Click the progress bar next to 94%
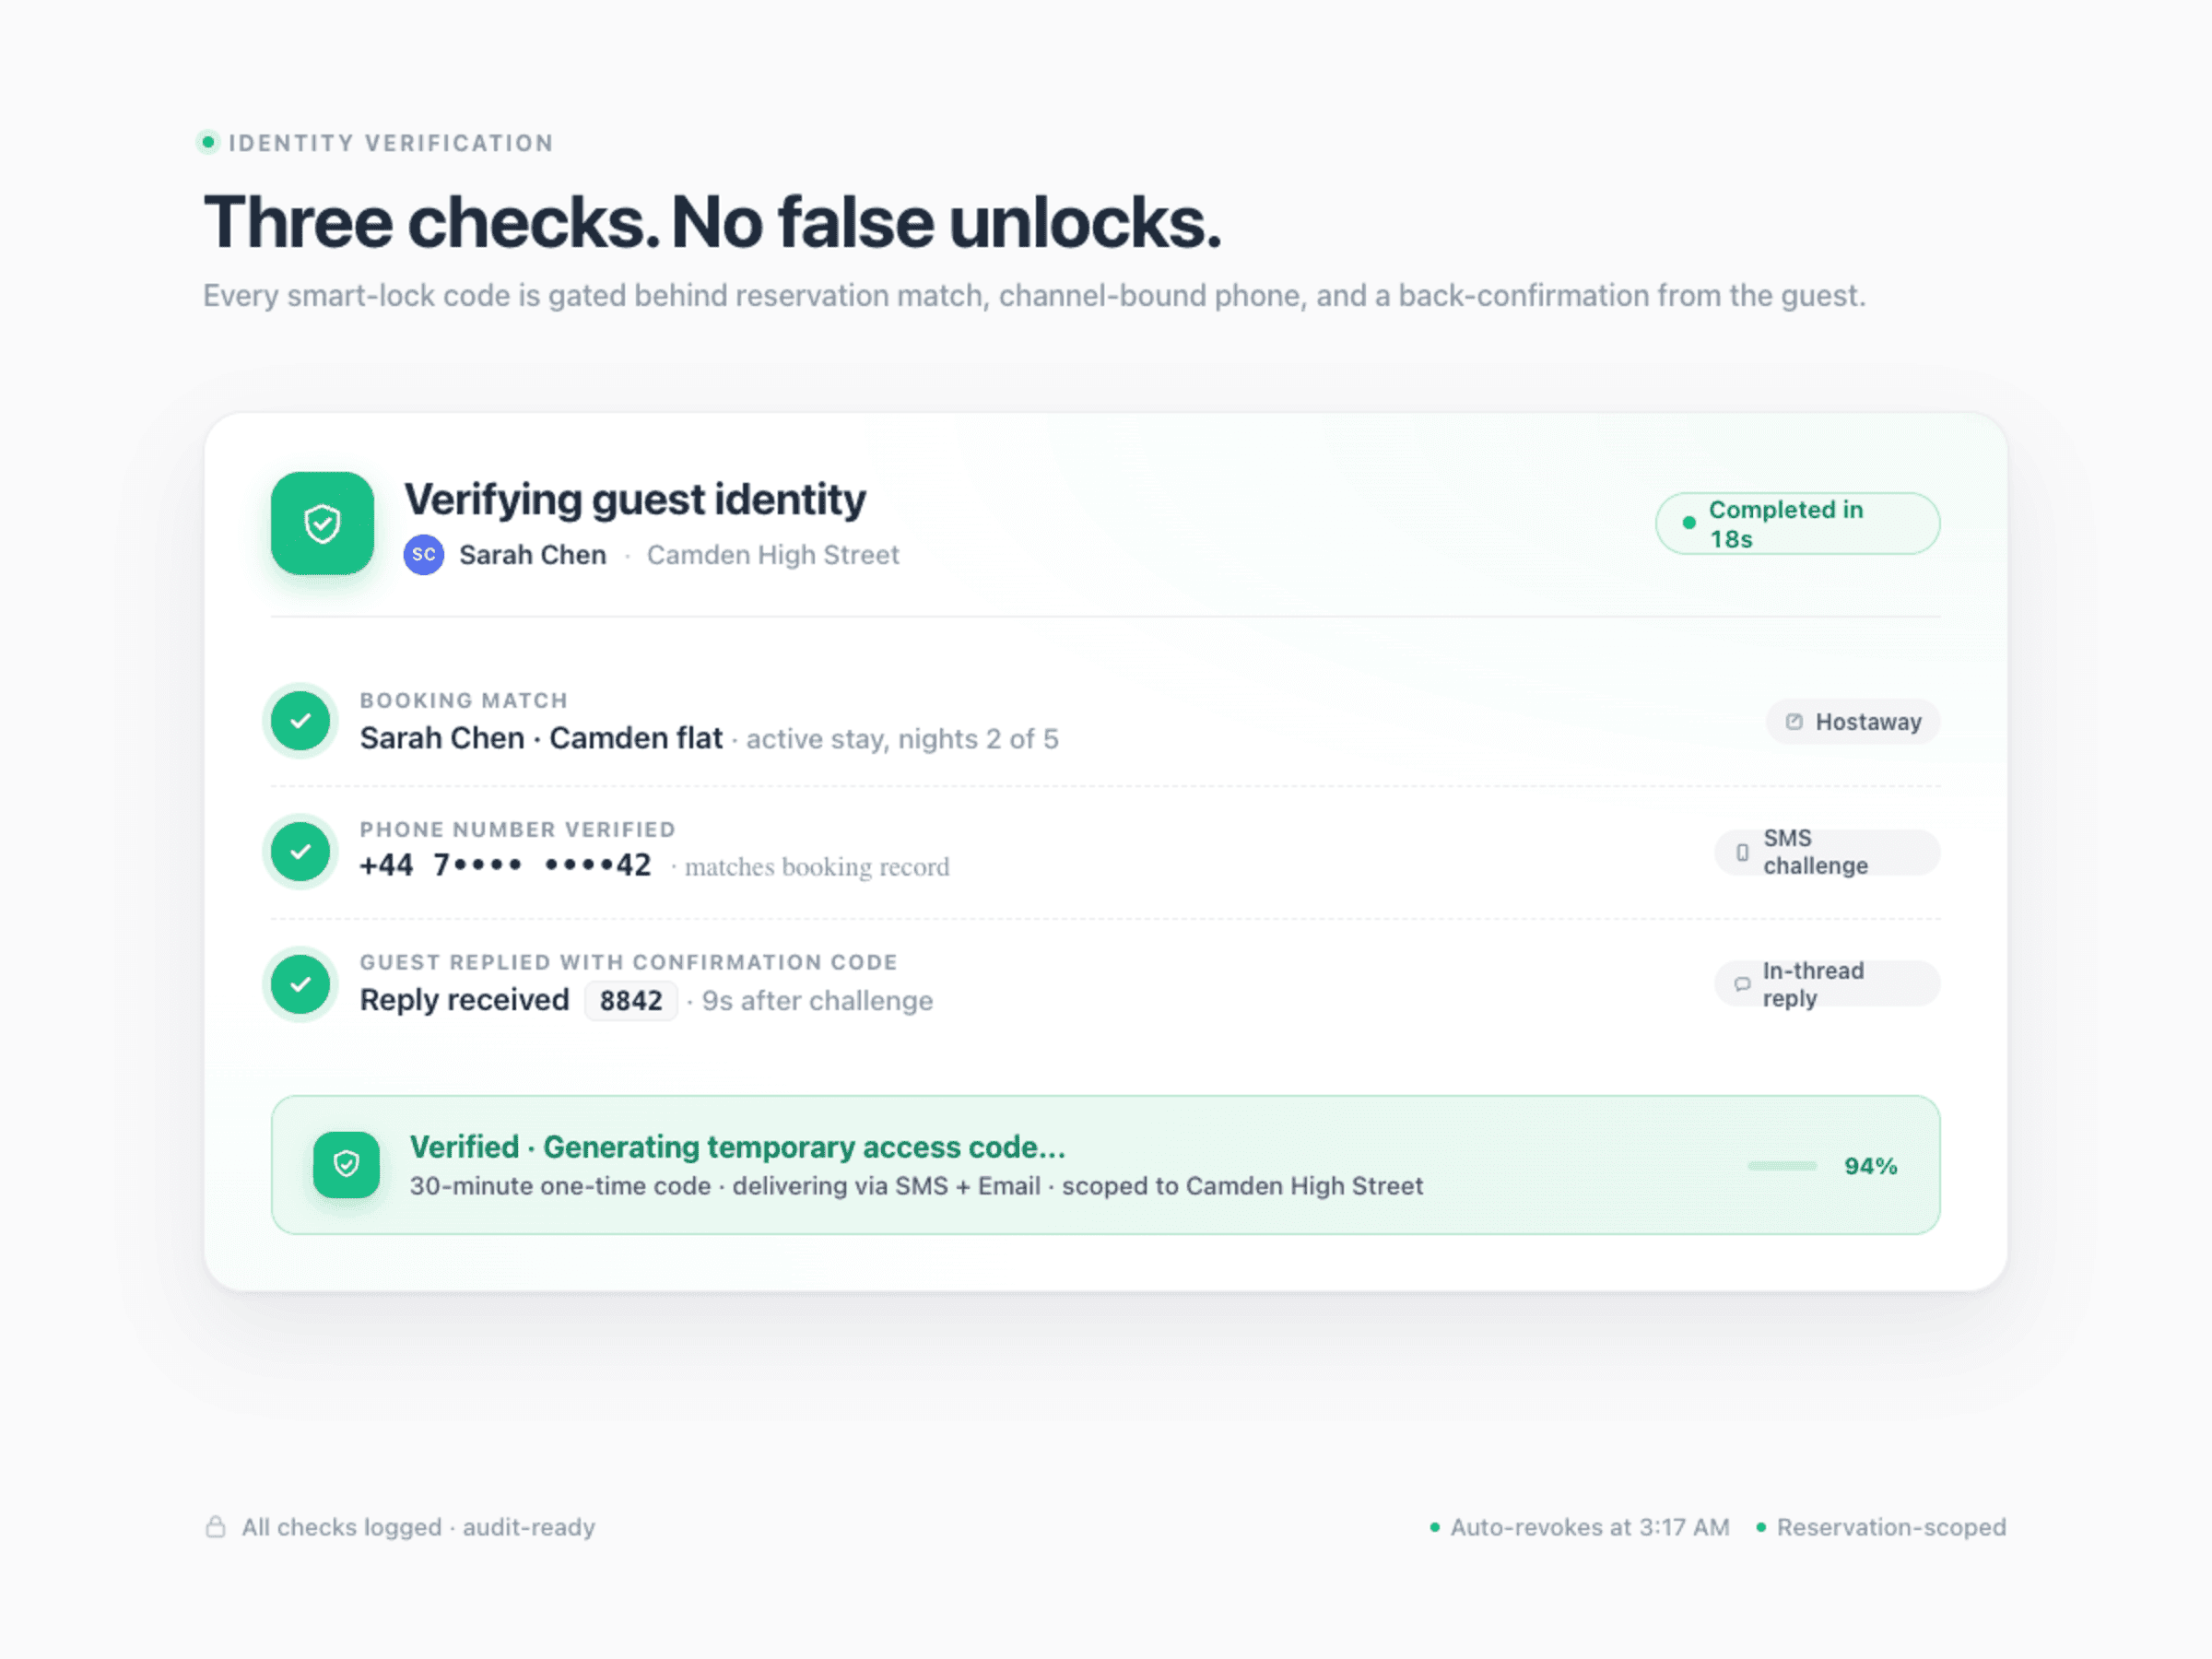 coord(1782,1166)
